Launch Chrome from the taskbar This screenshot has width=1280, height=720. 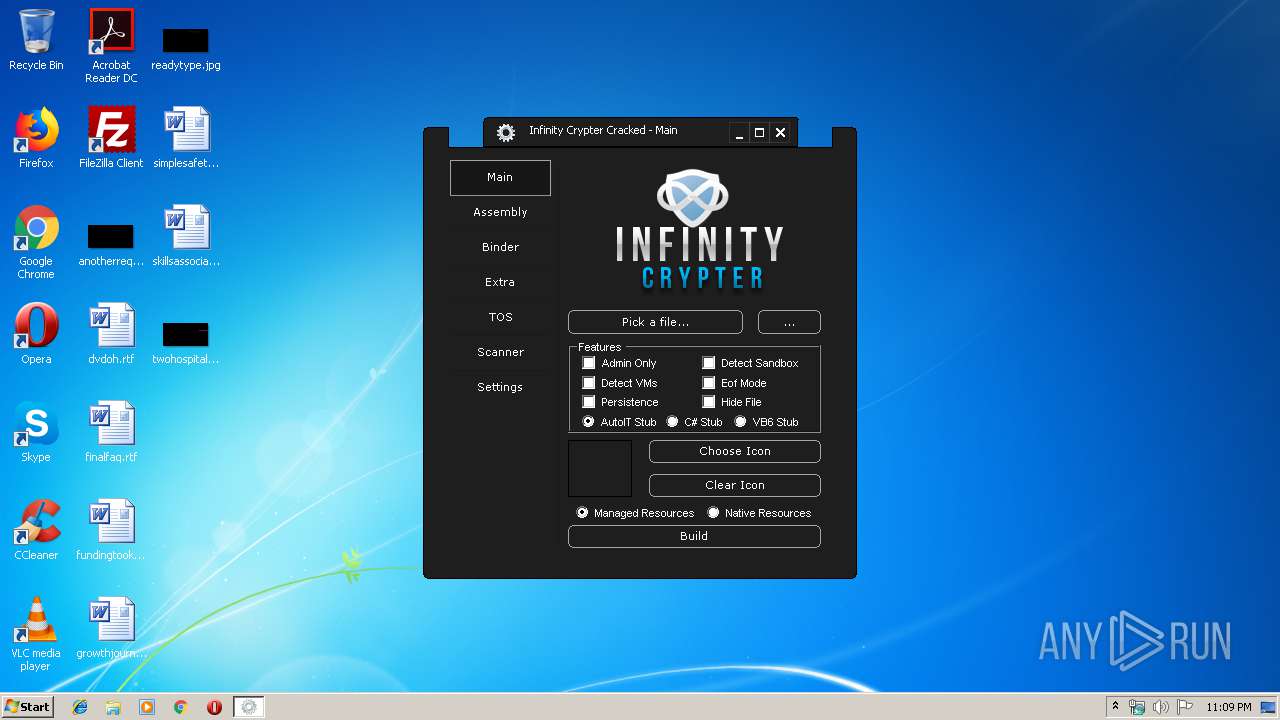pyautogui.click(x=181, y=707)
